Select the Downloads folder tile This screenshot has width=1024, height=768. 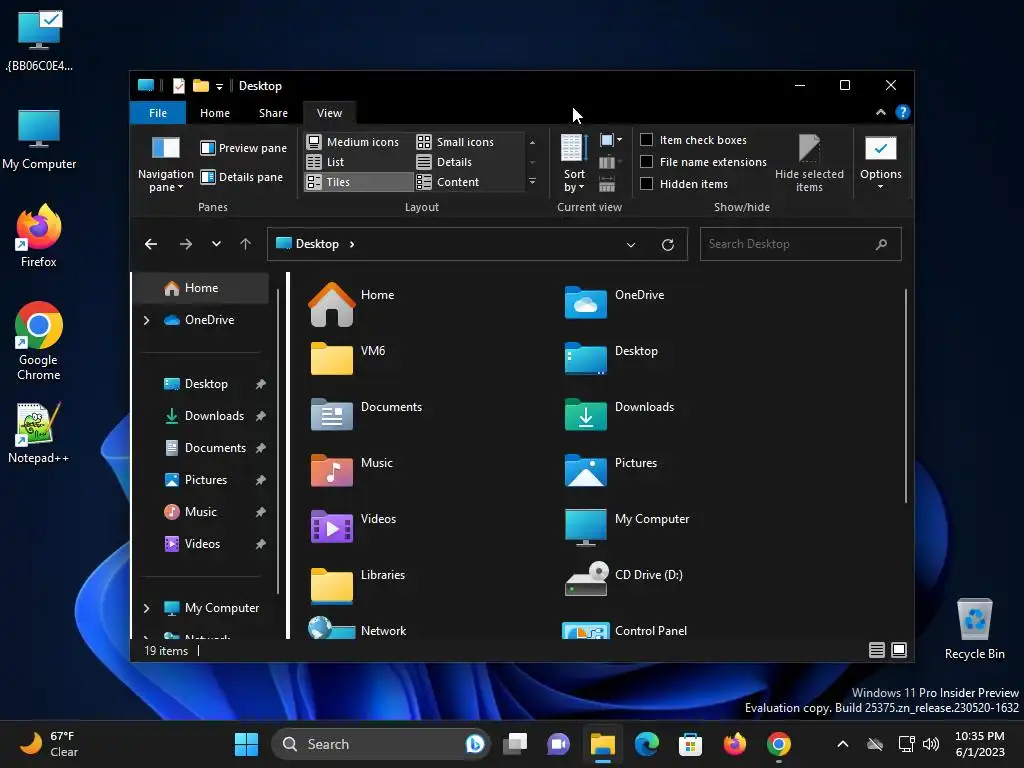[620, 415]
